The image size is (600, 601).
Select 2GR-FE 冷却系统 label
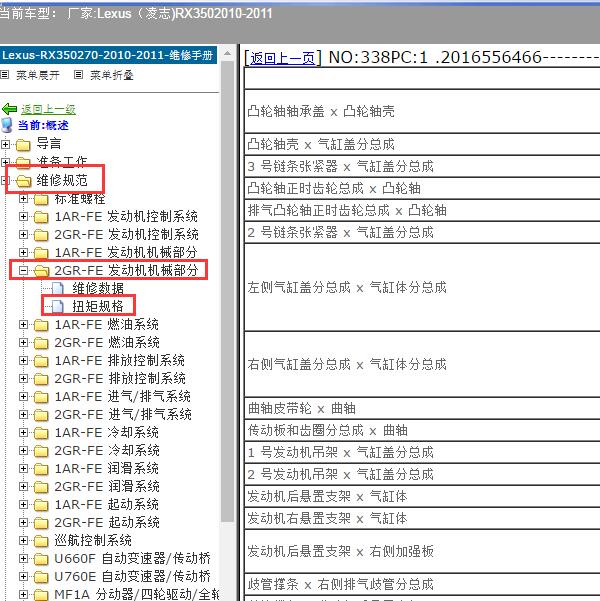107,450
